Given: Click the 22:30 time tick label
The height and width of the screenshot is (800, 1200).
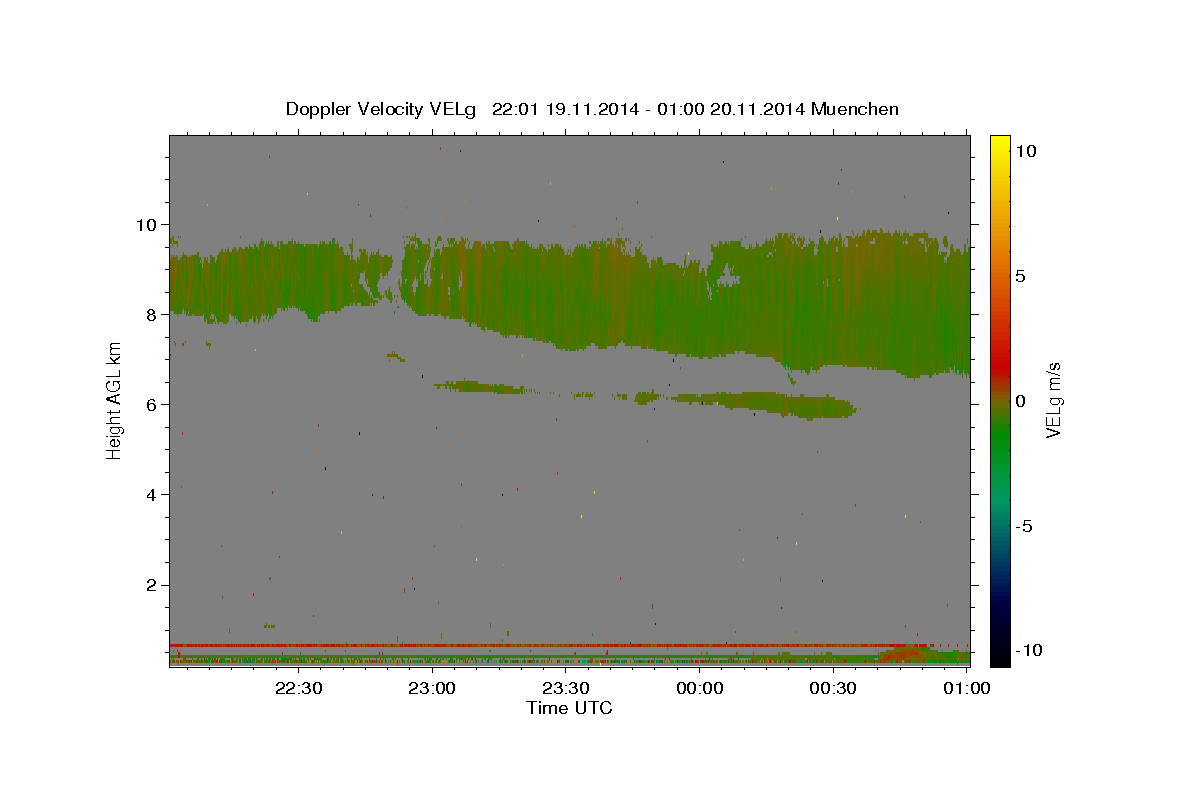Looking at the screenshot, I should [298, 688].
